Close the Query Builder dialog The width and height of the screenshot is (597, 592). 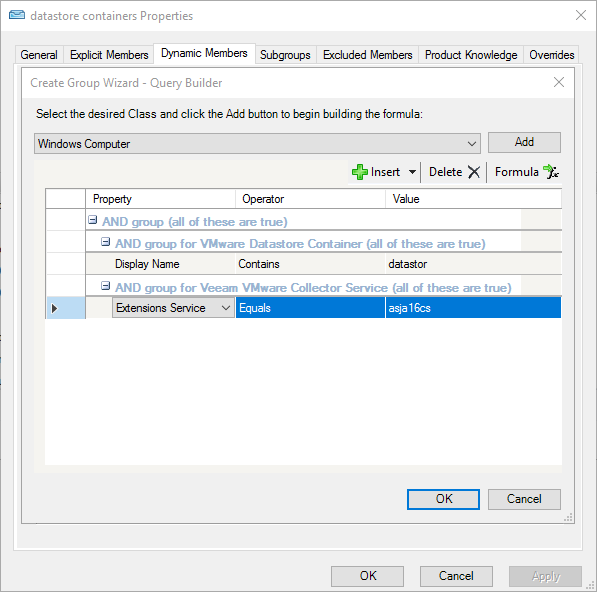(x=559, y=82)
